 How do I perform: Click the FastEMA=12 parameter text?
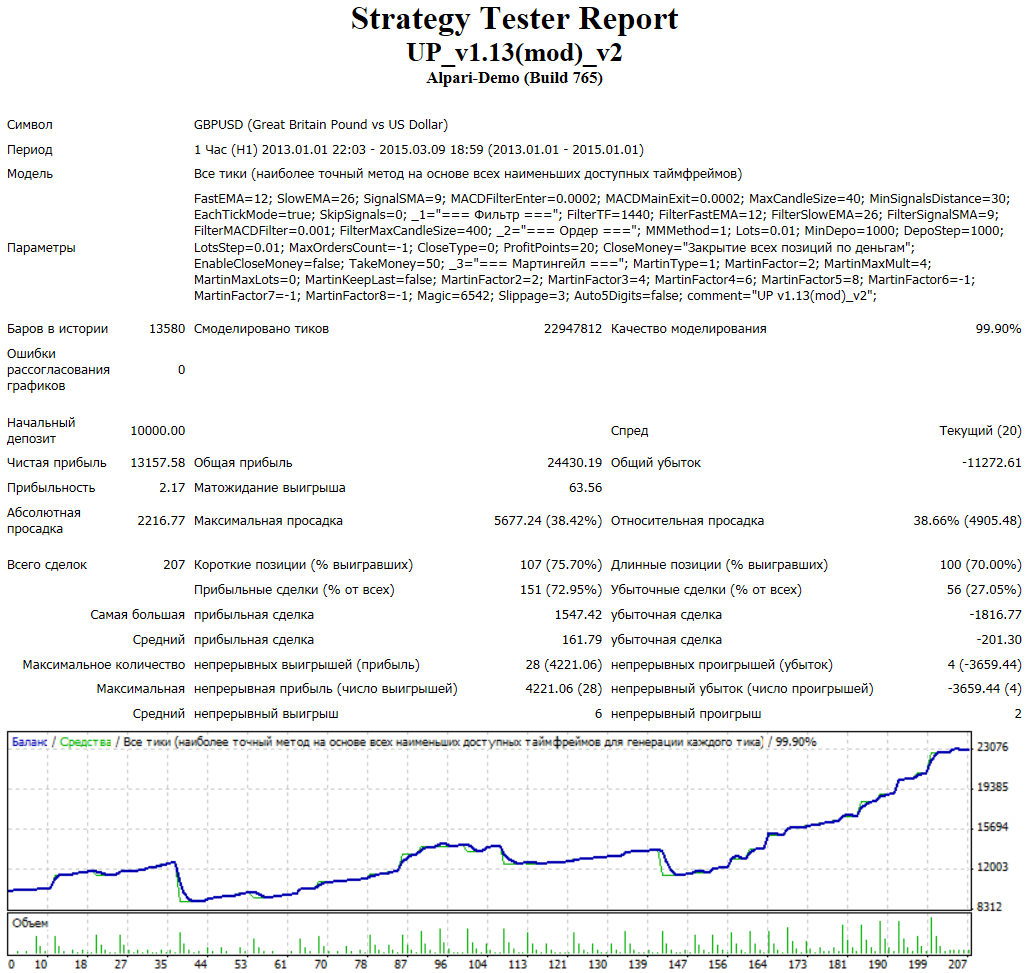click(231, 199)
